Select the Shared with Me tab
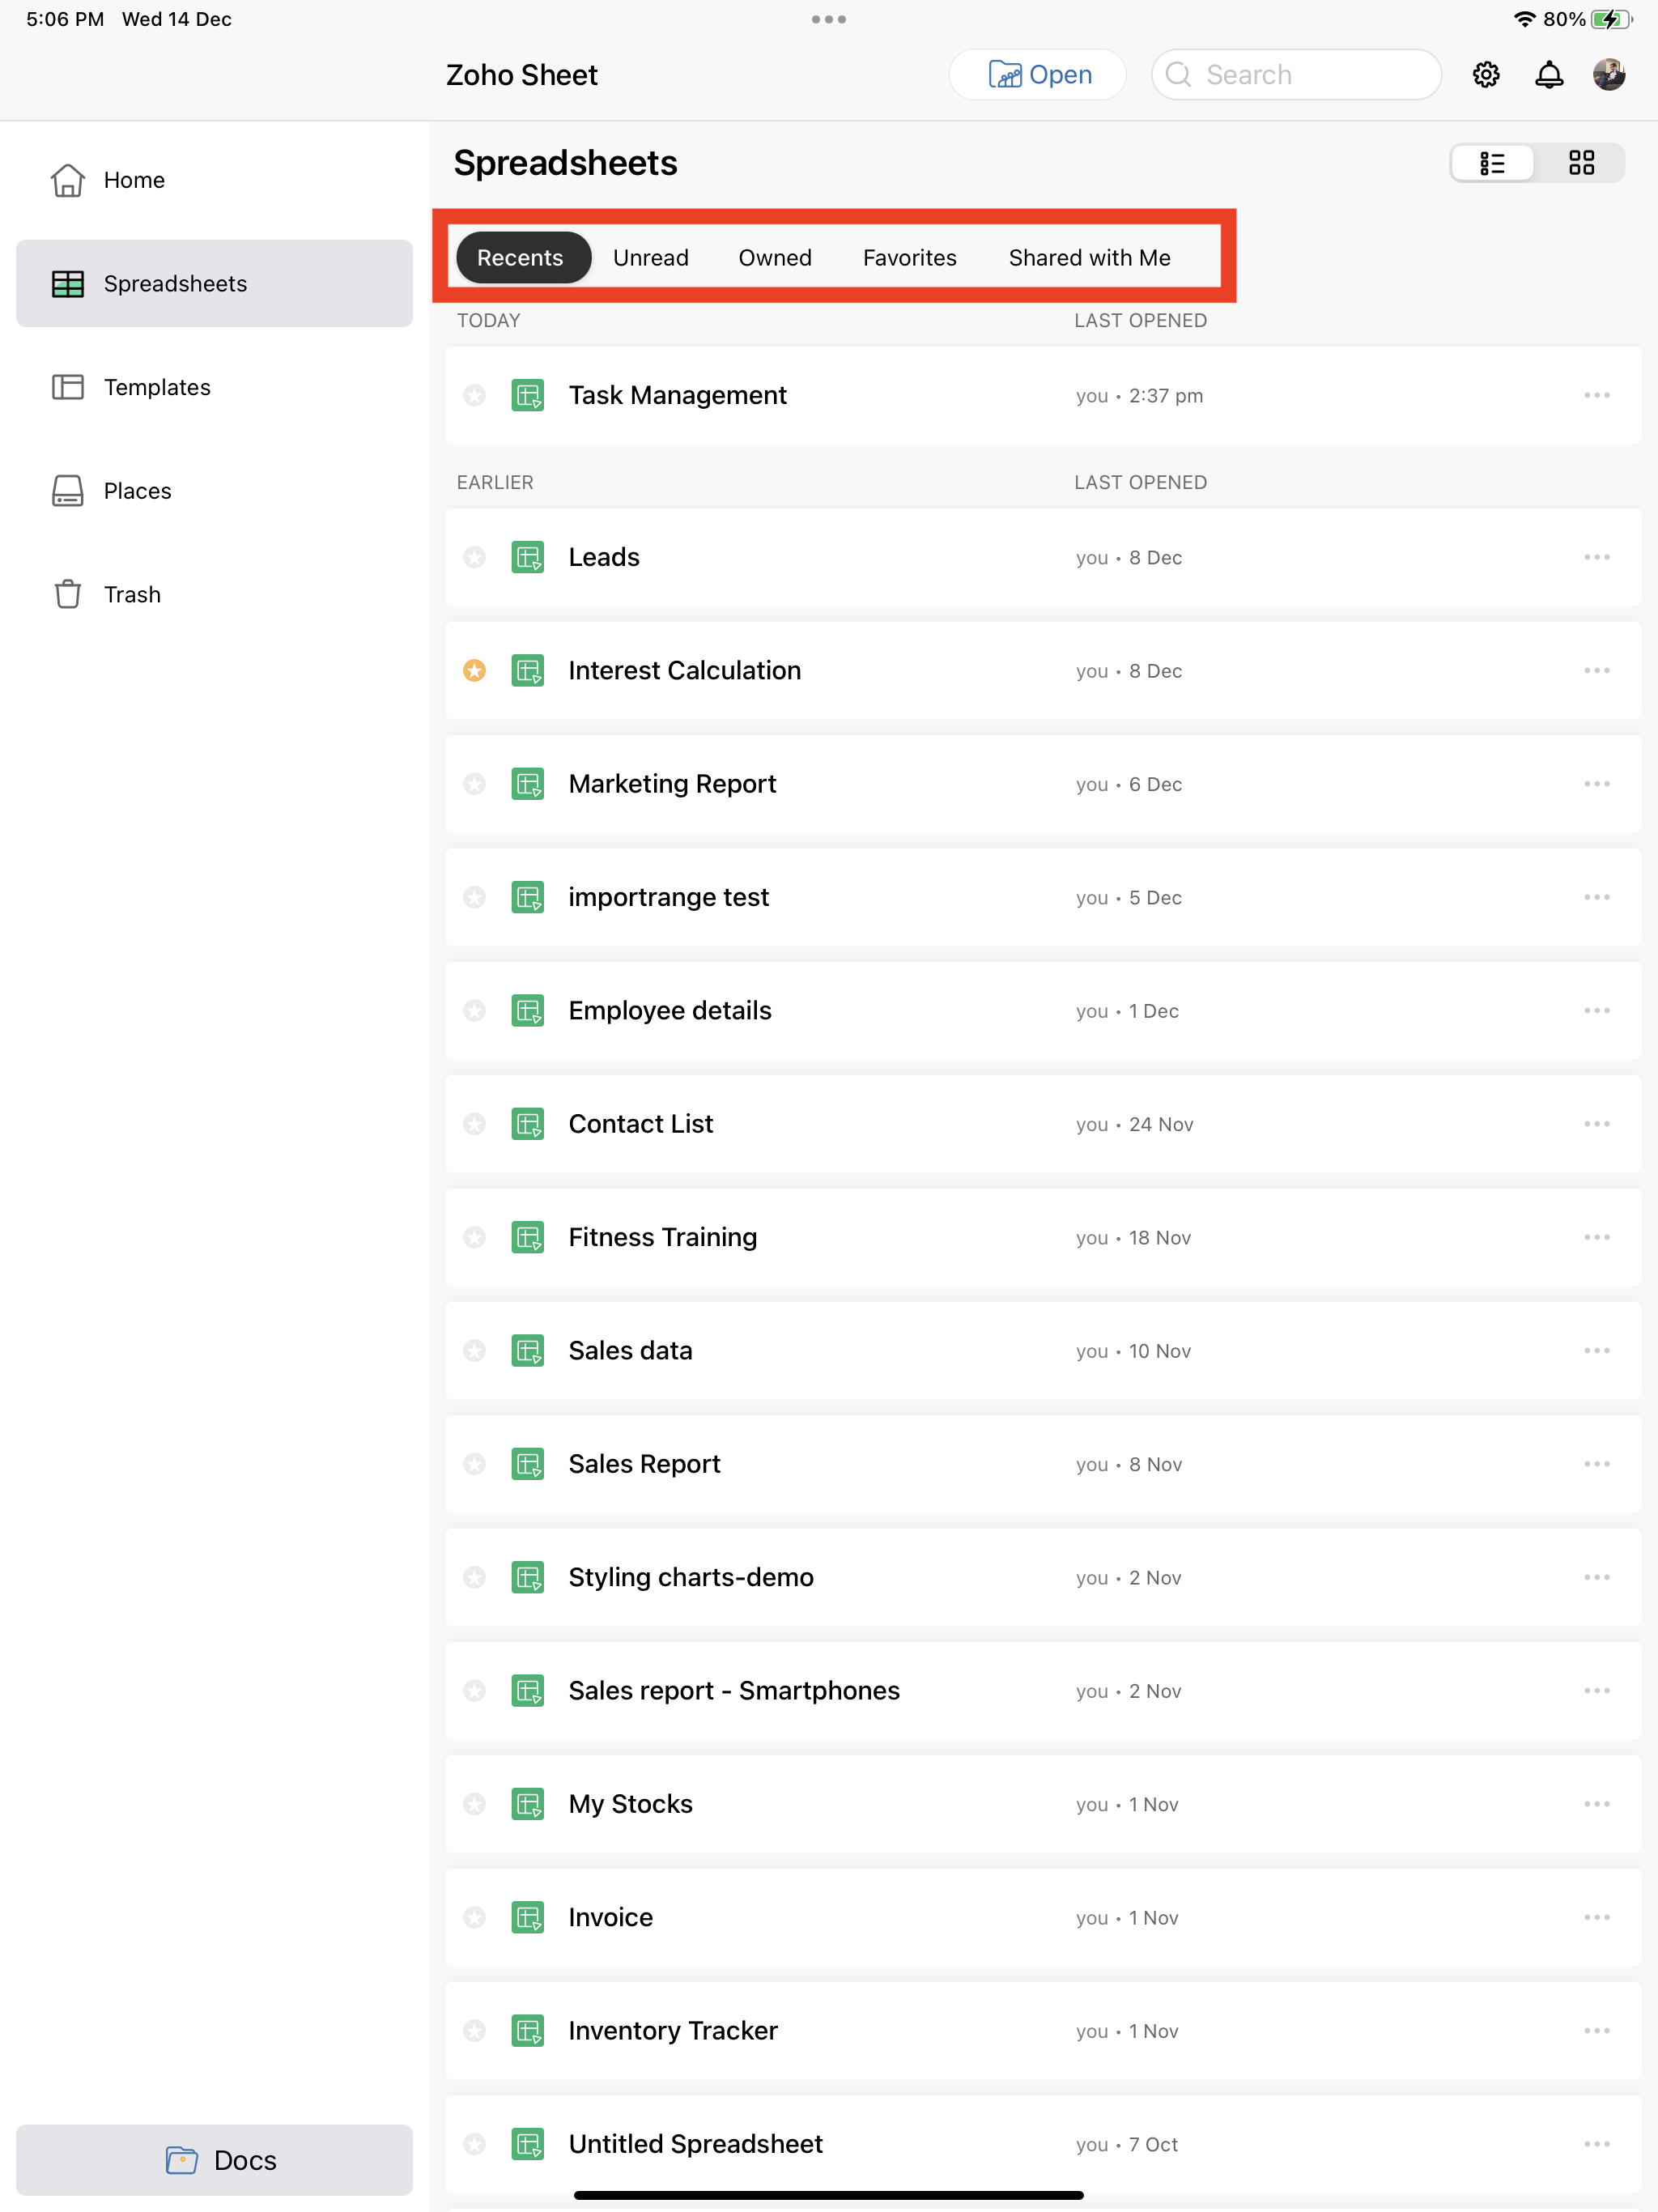 [x=1088, y=258]
